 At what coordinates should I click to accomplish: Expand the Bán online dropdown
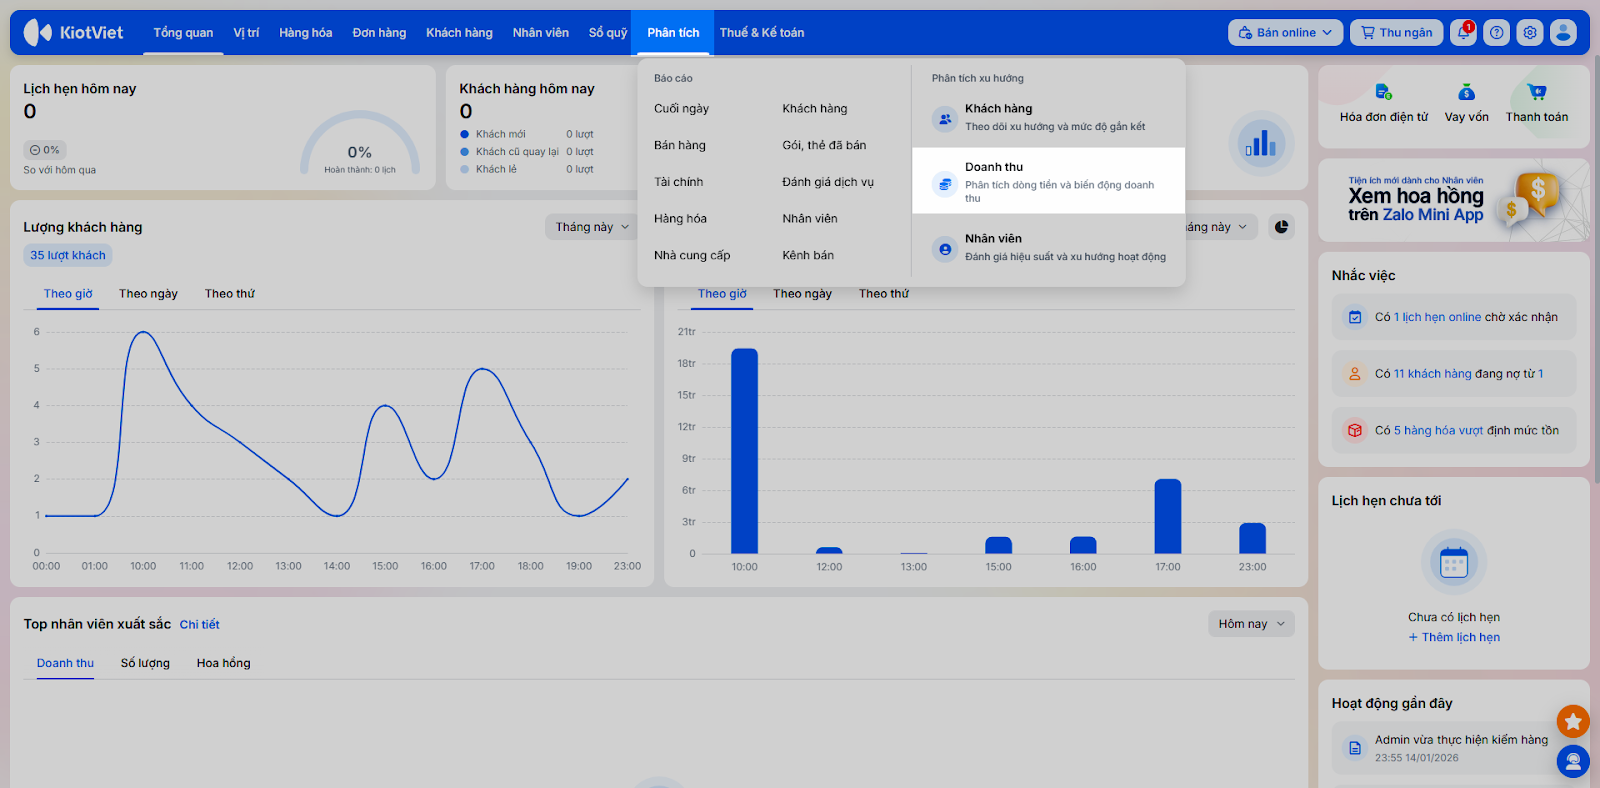pos(1285,33)
